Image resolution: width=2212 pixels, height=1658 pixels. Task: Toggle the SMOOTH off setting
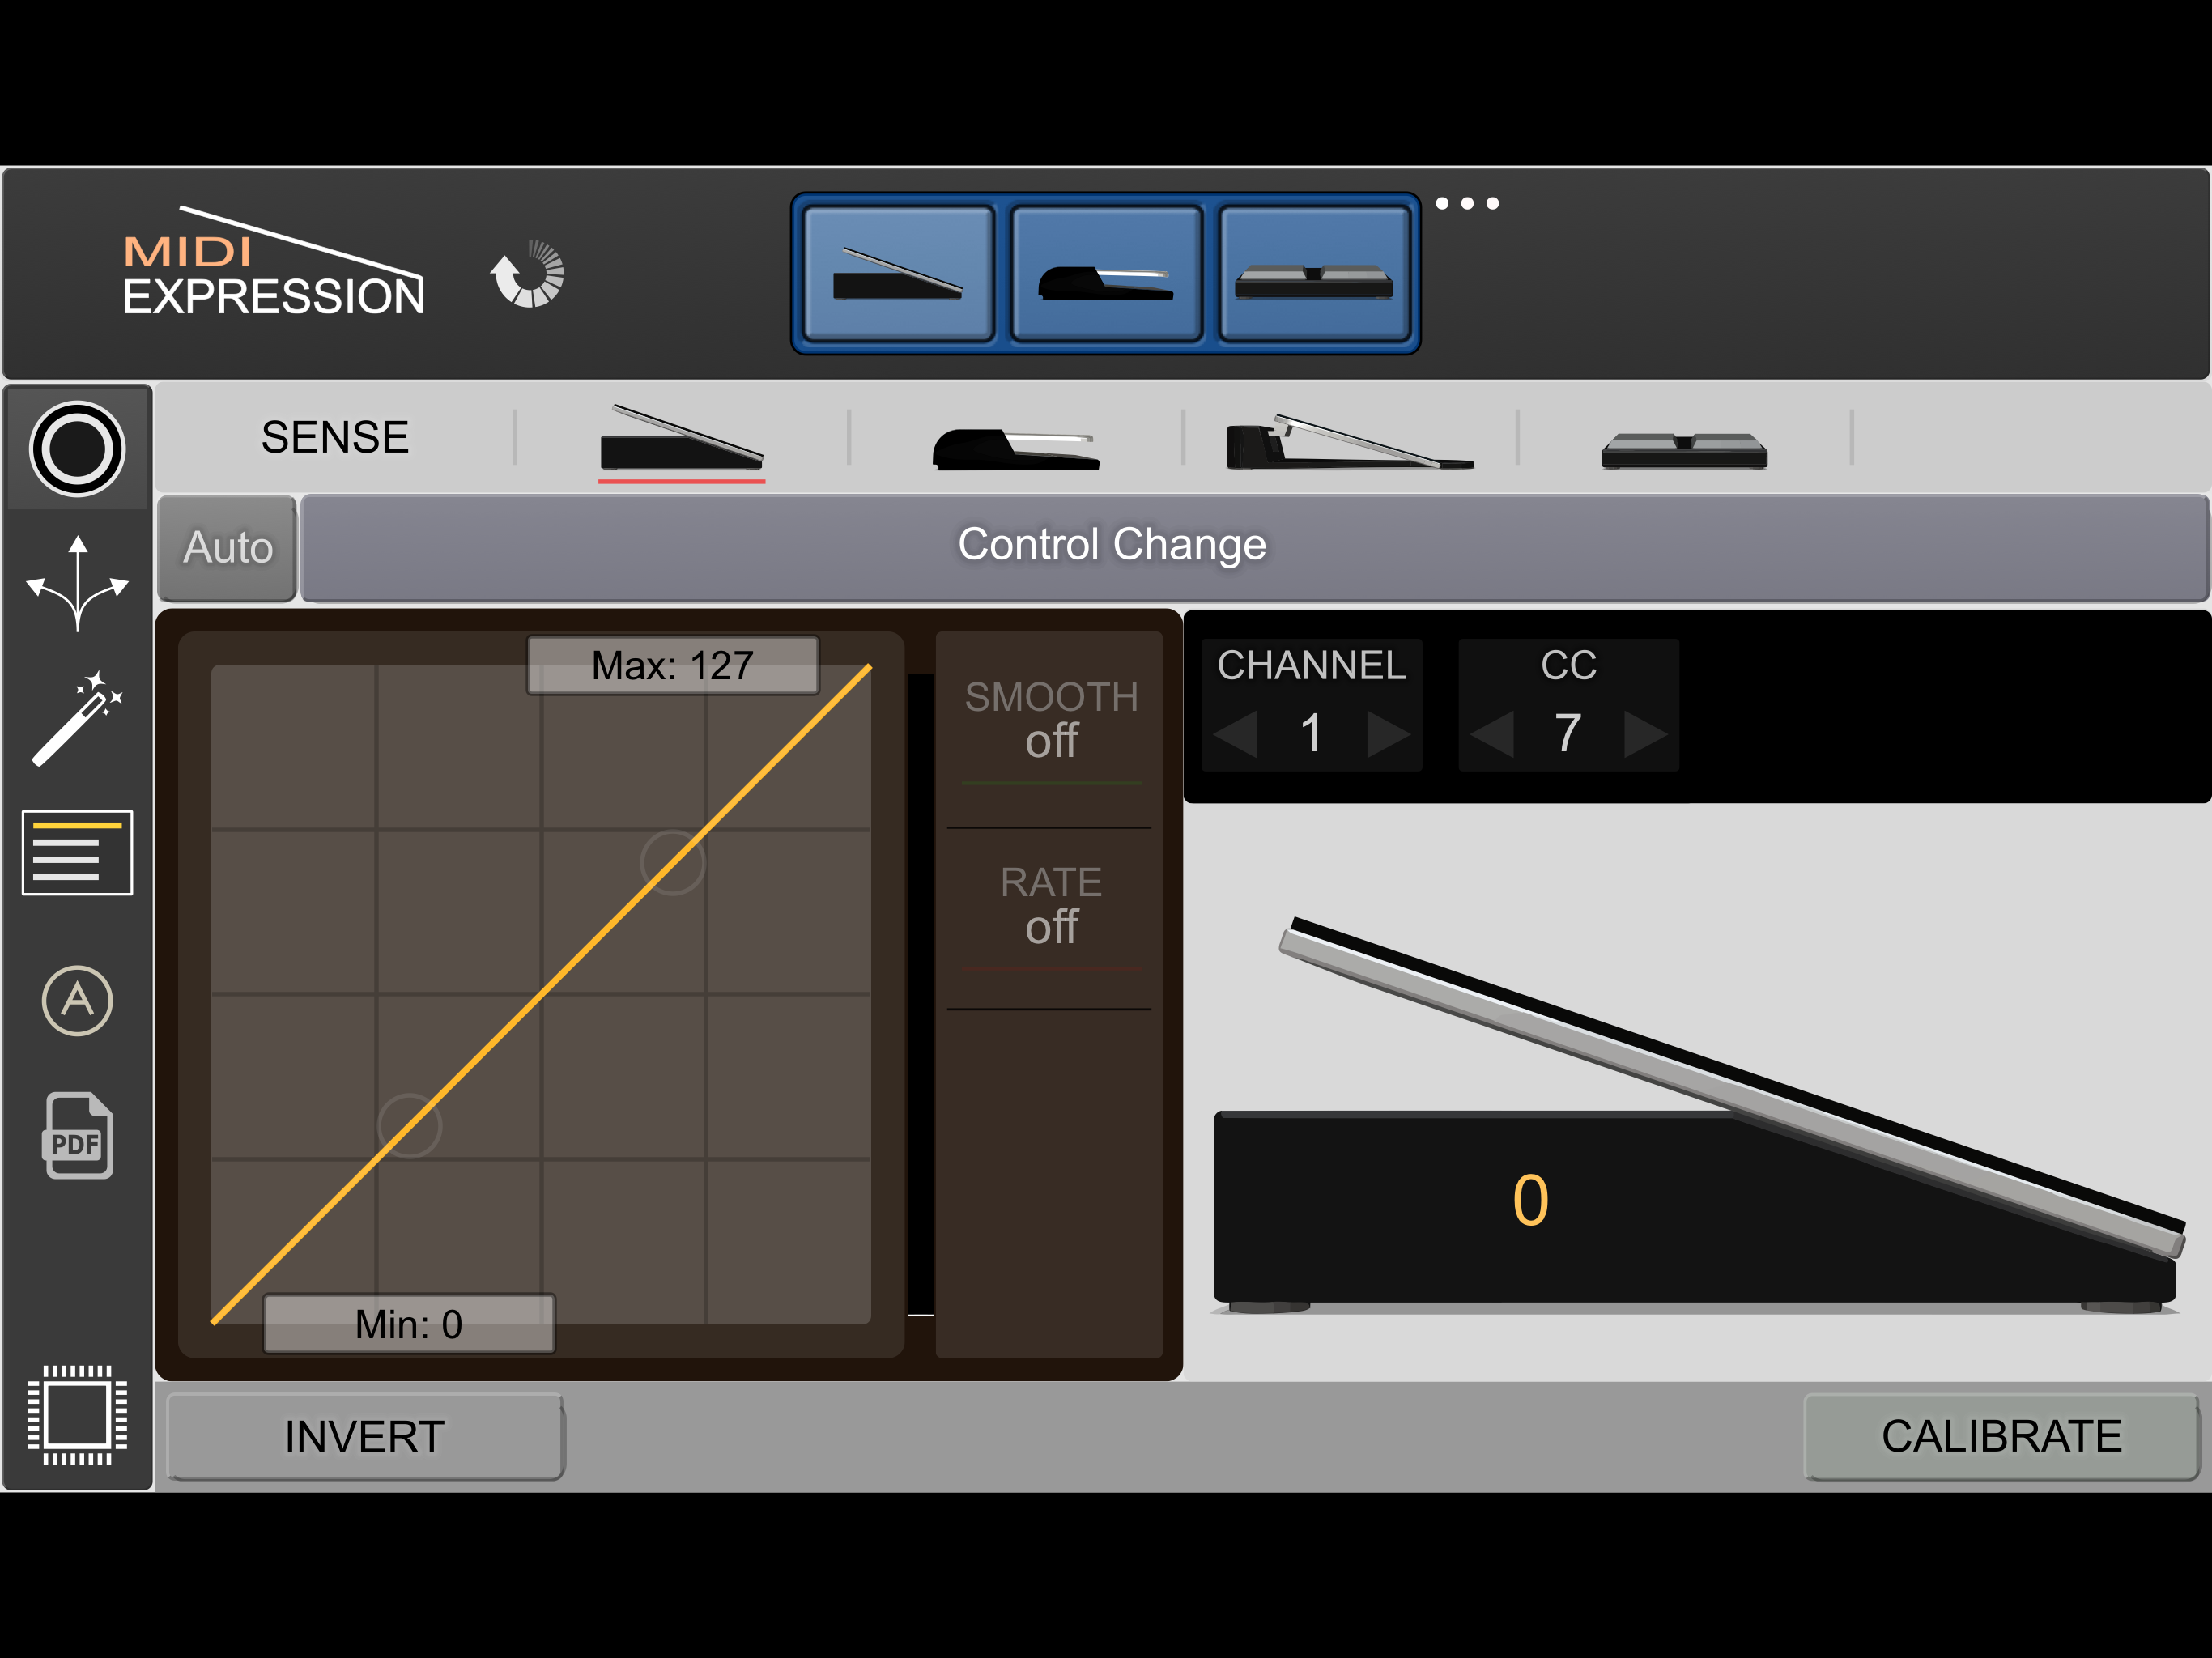(x=1050, y=720)
